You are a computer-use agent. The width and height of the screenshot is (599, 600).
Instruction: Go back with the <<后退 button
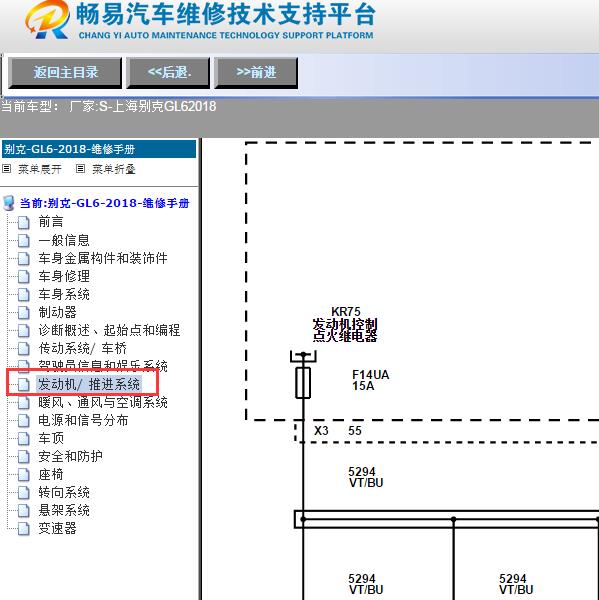click(x=168, y=72)
